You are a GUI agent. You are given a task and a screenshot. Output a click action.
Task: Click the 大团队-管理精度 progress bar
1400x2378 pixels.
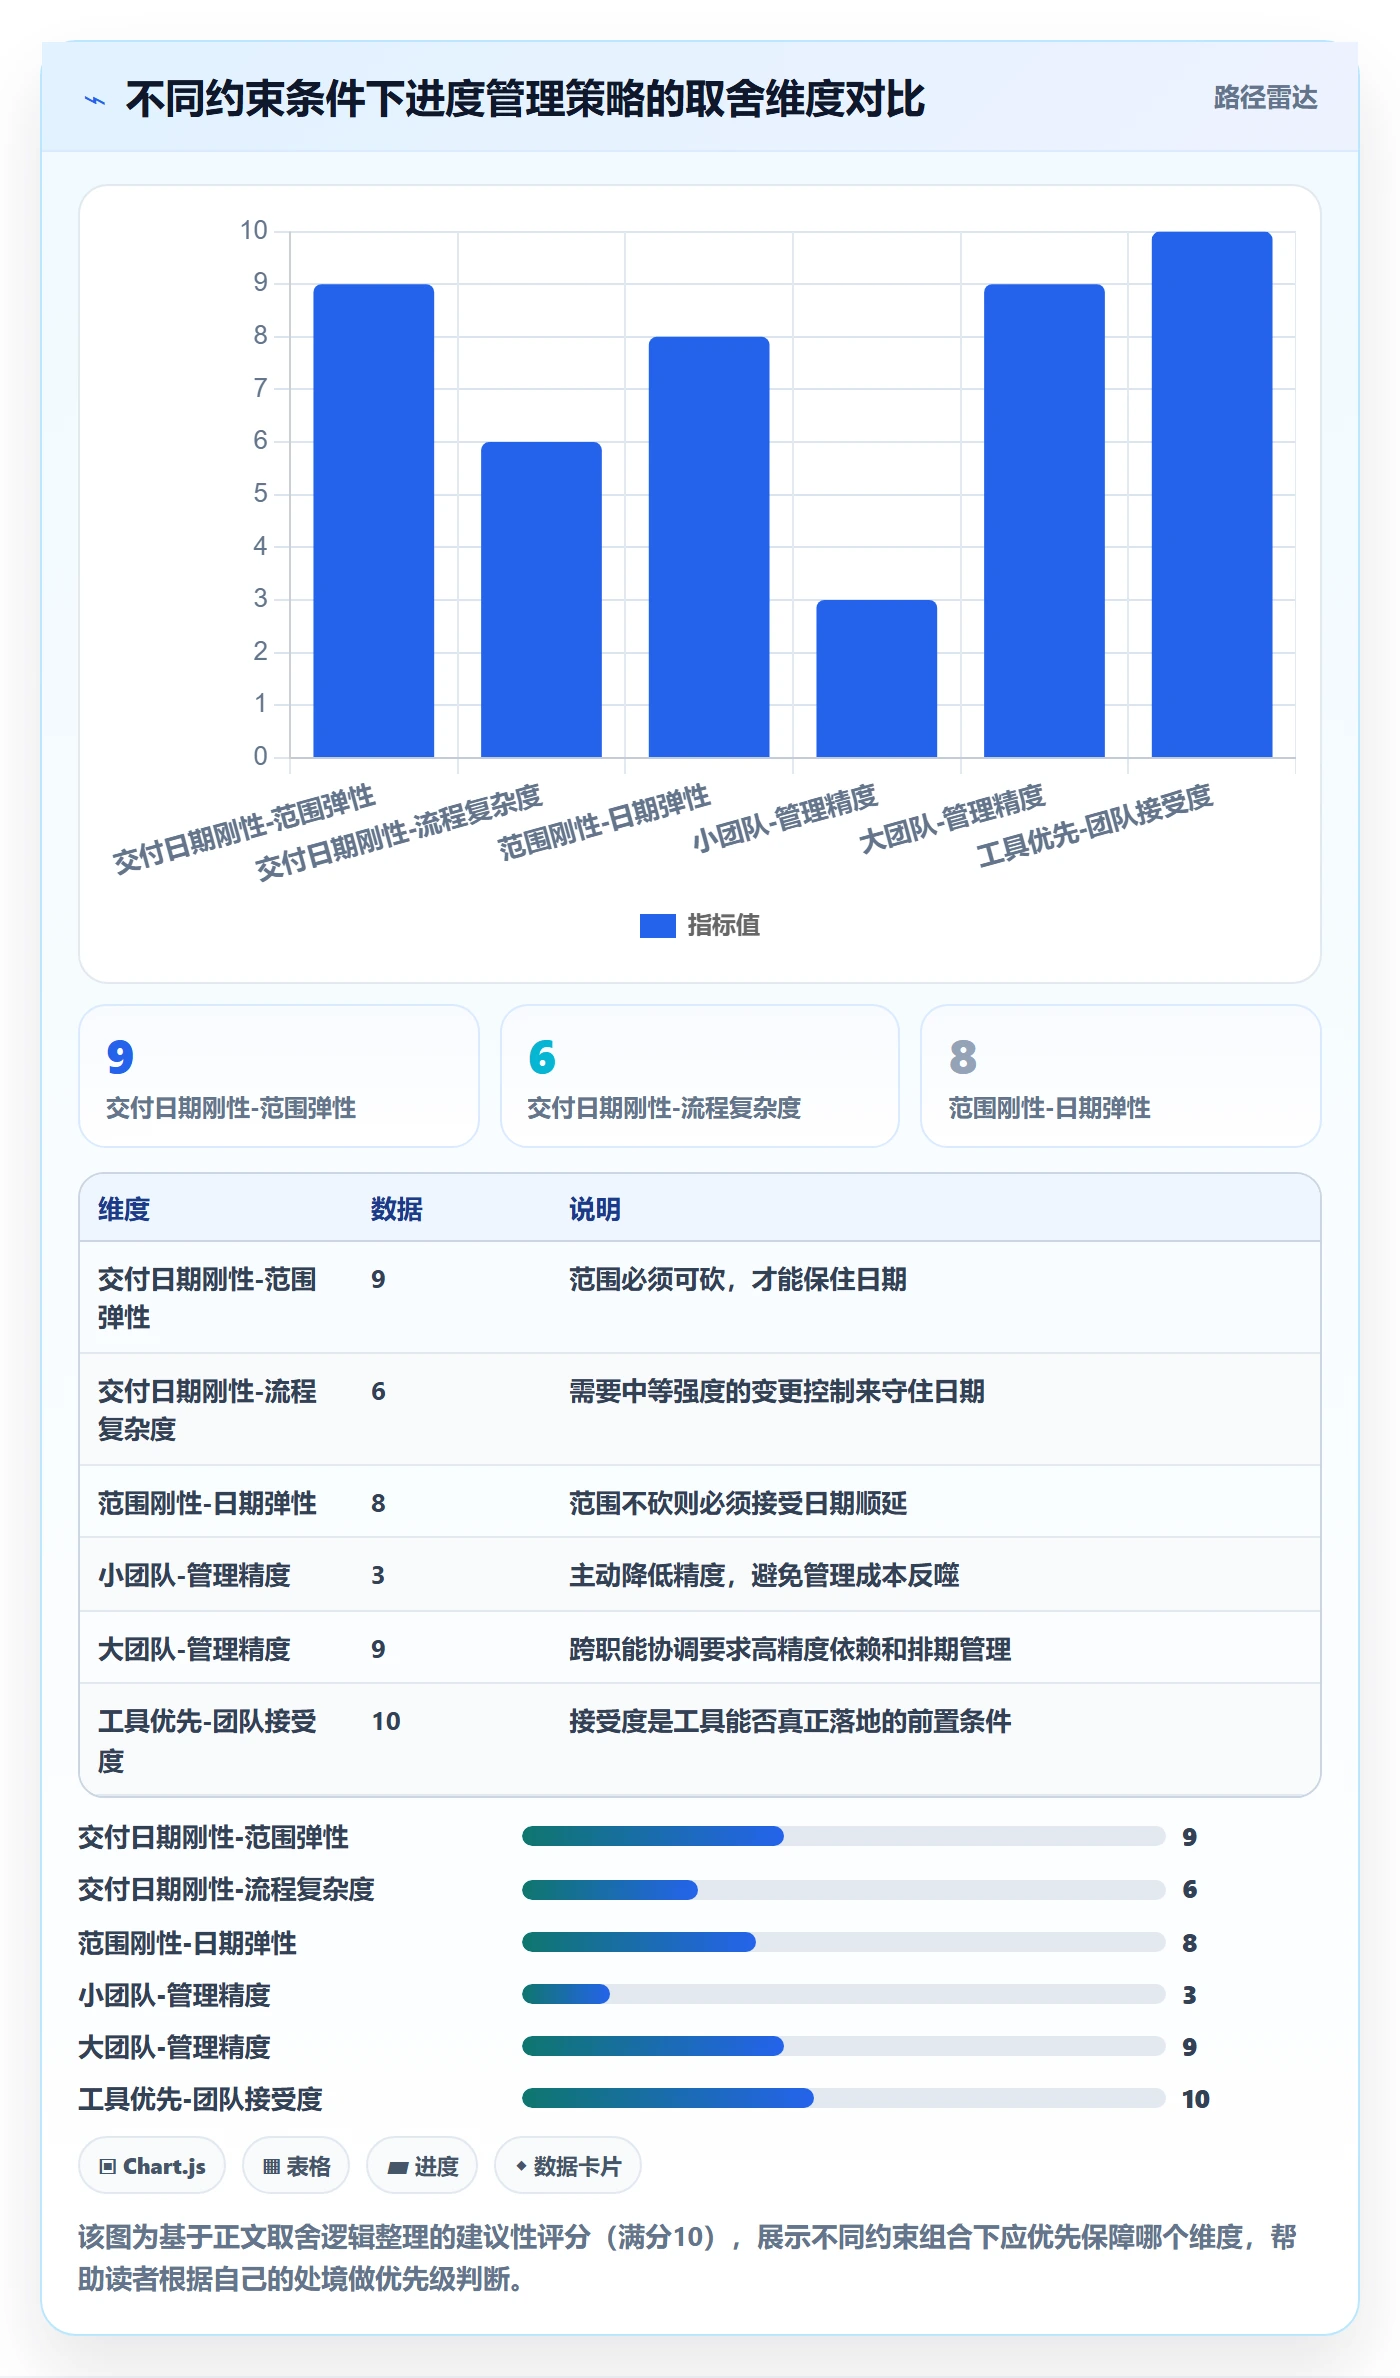843,2046
